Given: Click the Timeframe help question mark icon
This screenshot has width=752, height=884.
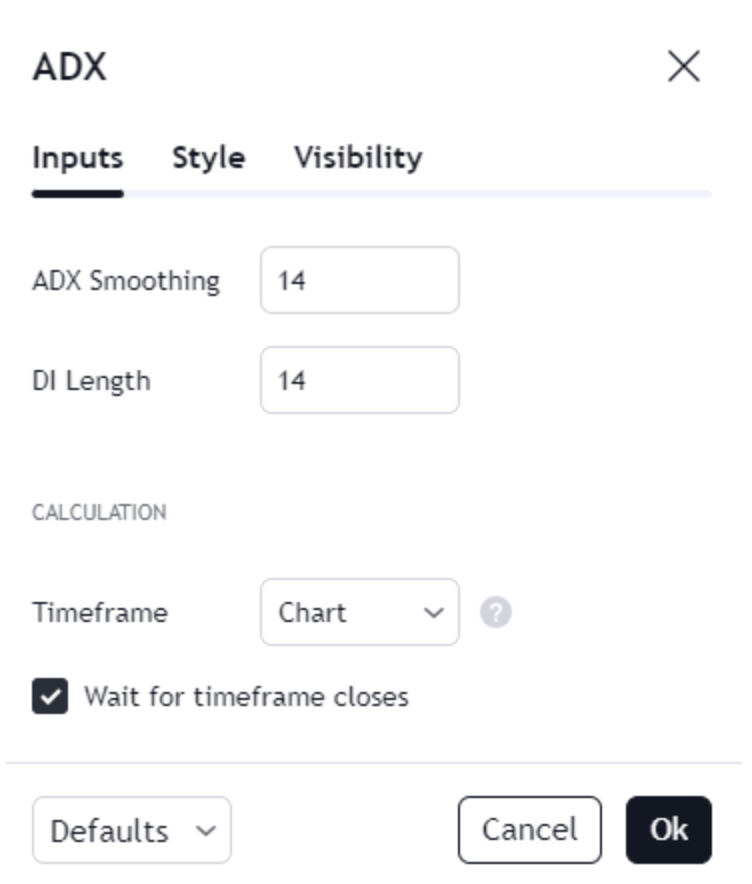Looking at the screenshot, I should (x=495, y=612).
